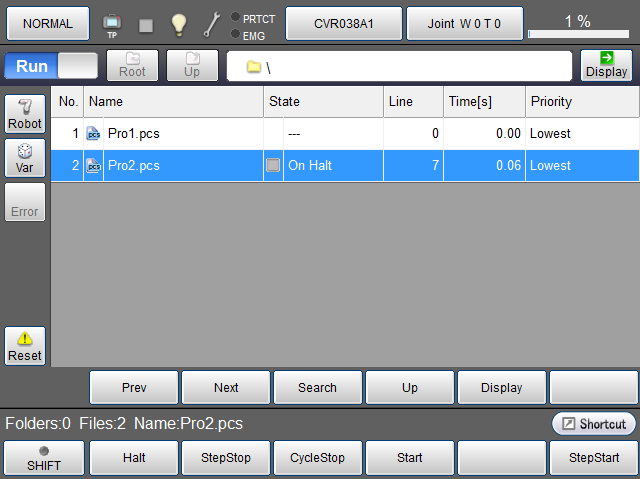Open the Var variables panel
This screenshot has width=640, height=479.
click(25, 158)
